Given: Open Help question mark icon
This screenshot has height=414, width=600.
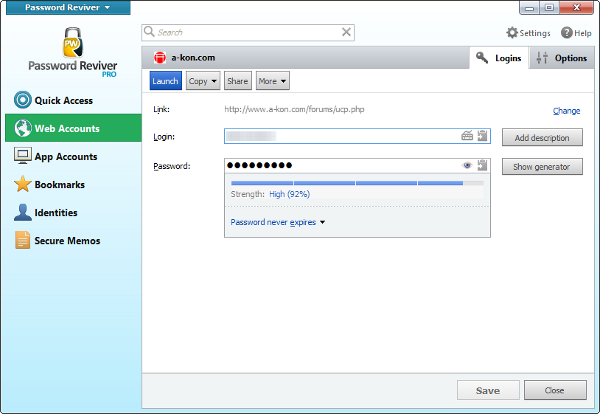Looking at the screenshot, I should click(566, 33).
